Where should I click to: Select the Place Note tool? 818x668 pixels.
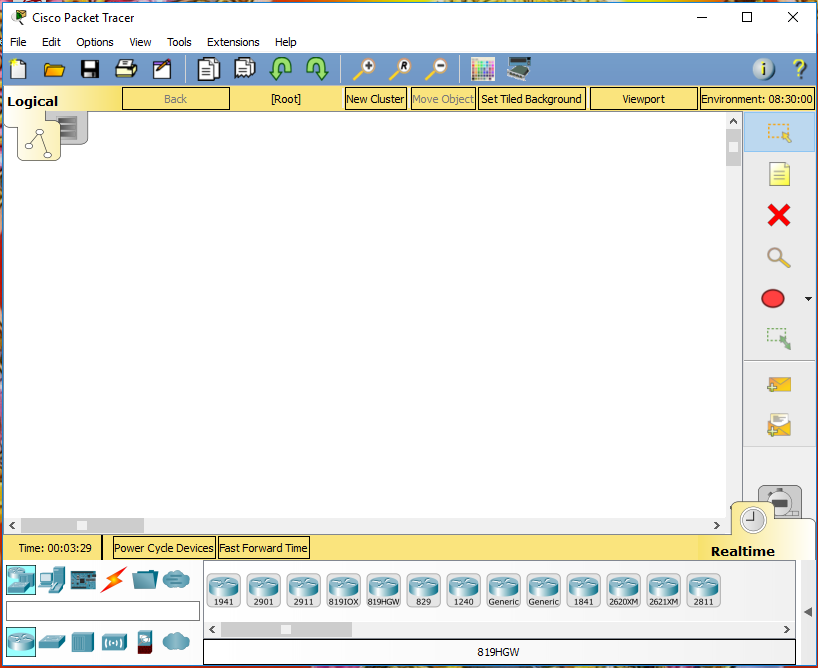coord(778,173)
